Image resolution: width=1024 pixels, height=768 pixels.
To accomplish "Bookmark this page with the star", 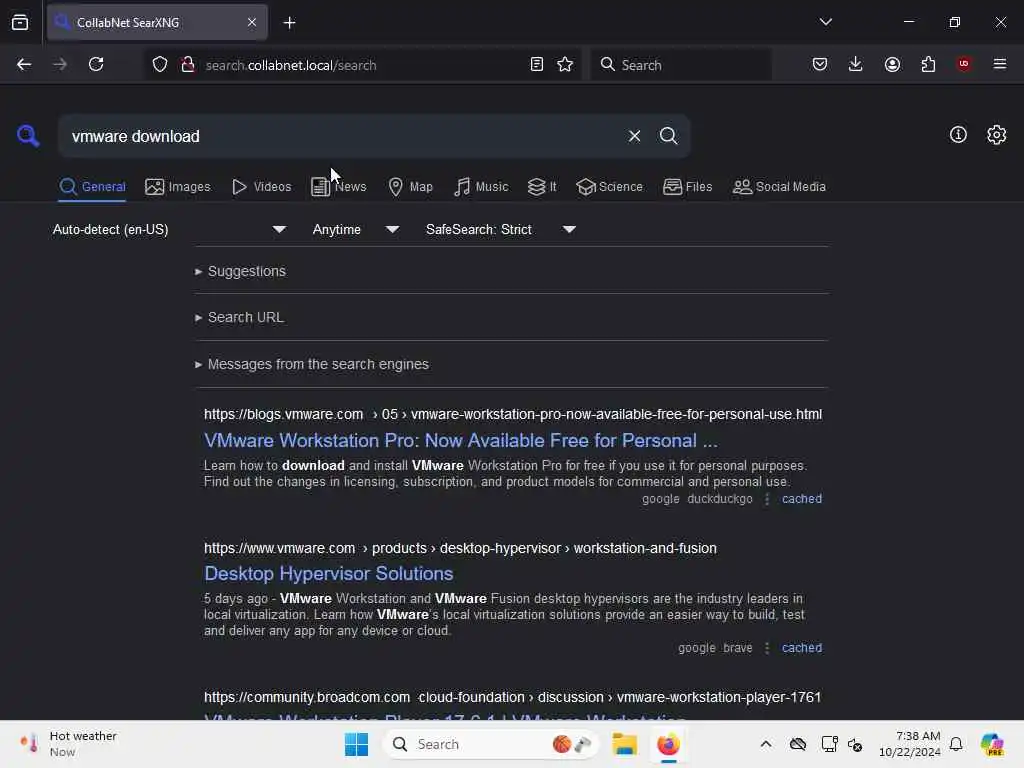I will click(565, 64).
